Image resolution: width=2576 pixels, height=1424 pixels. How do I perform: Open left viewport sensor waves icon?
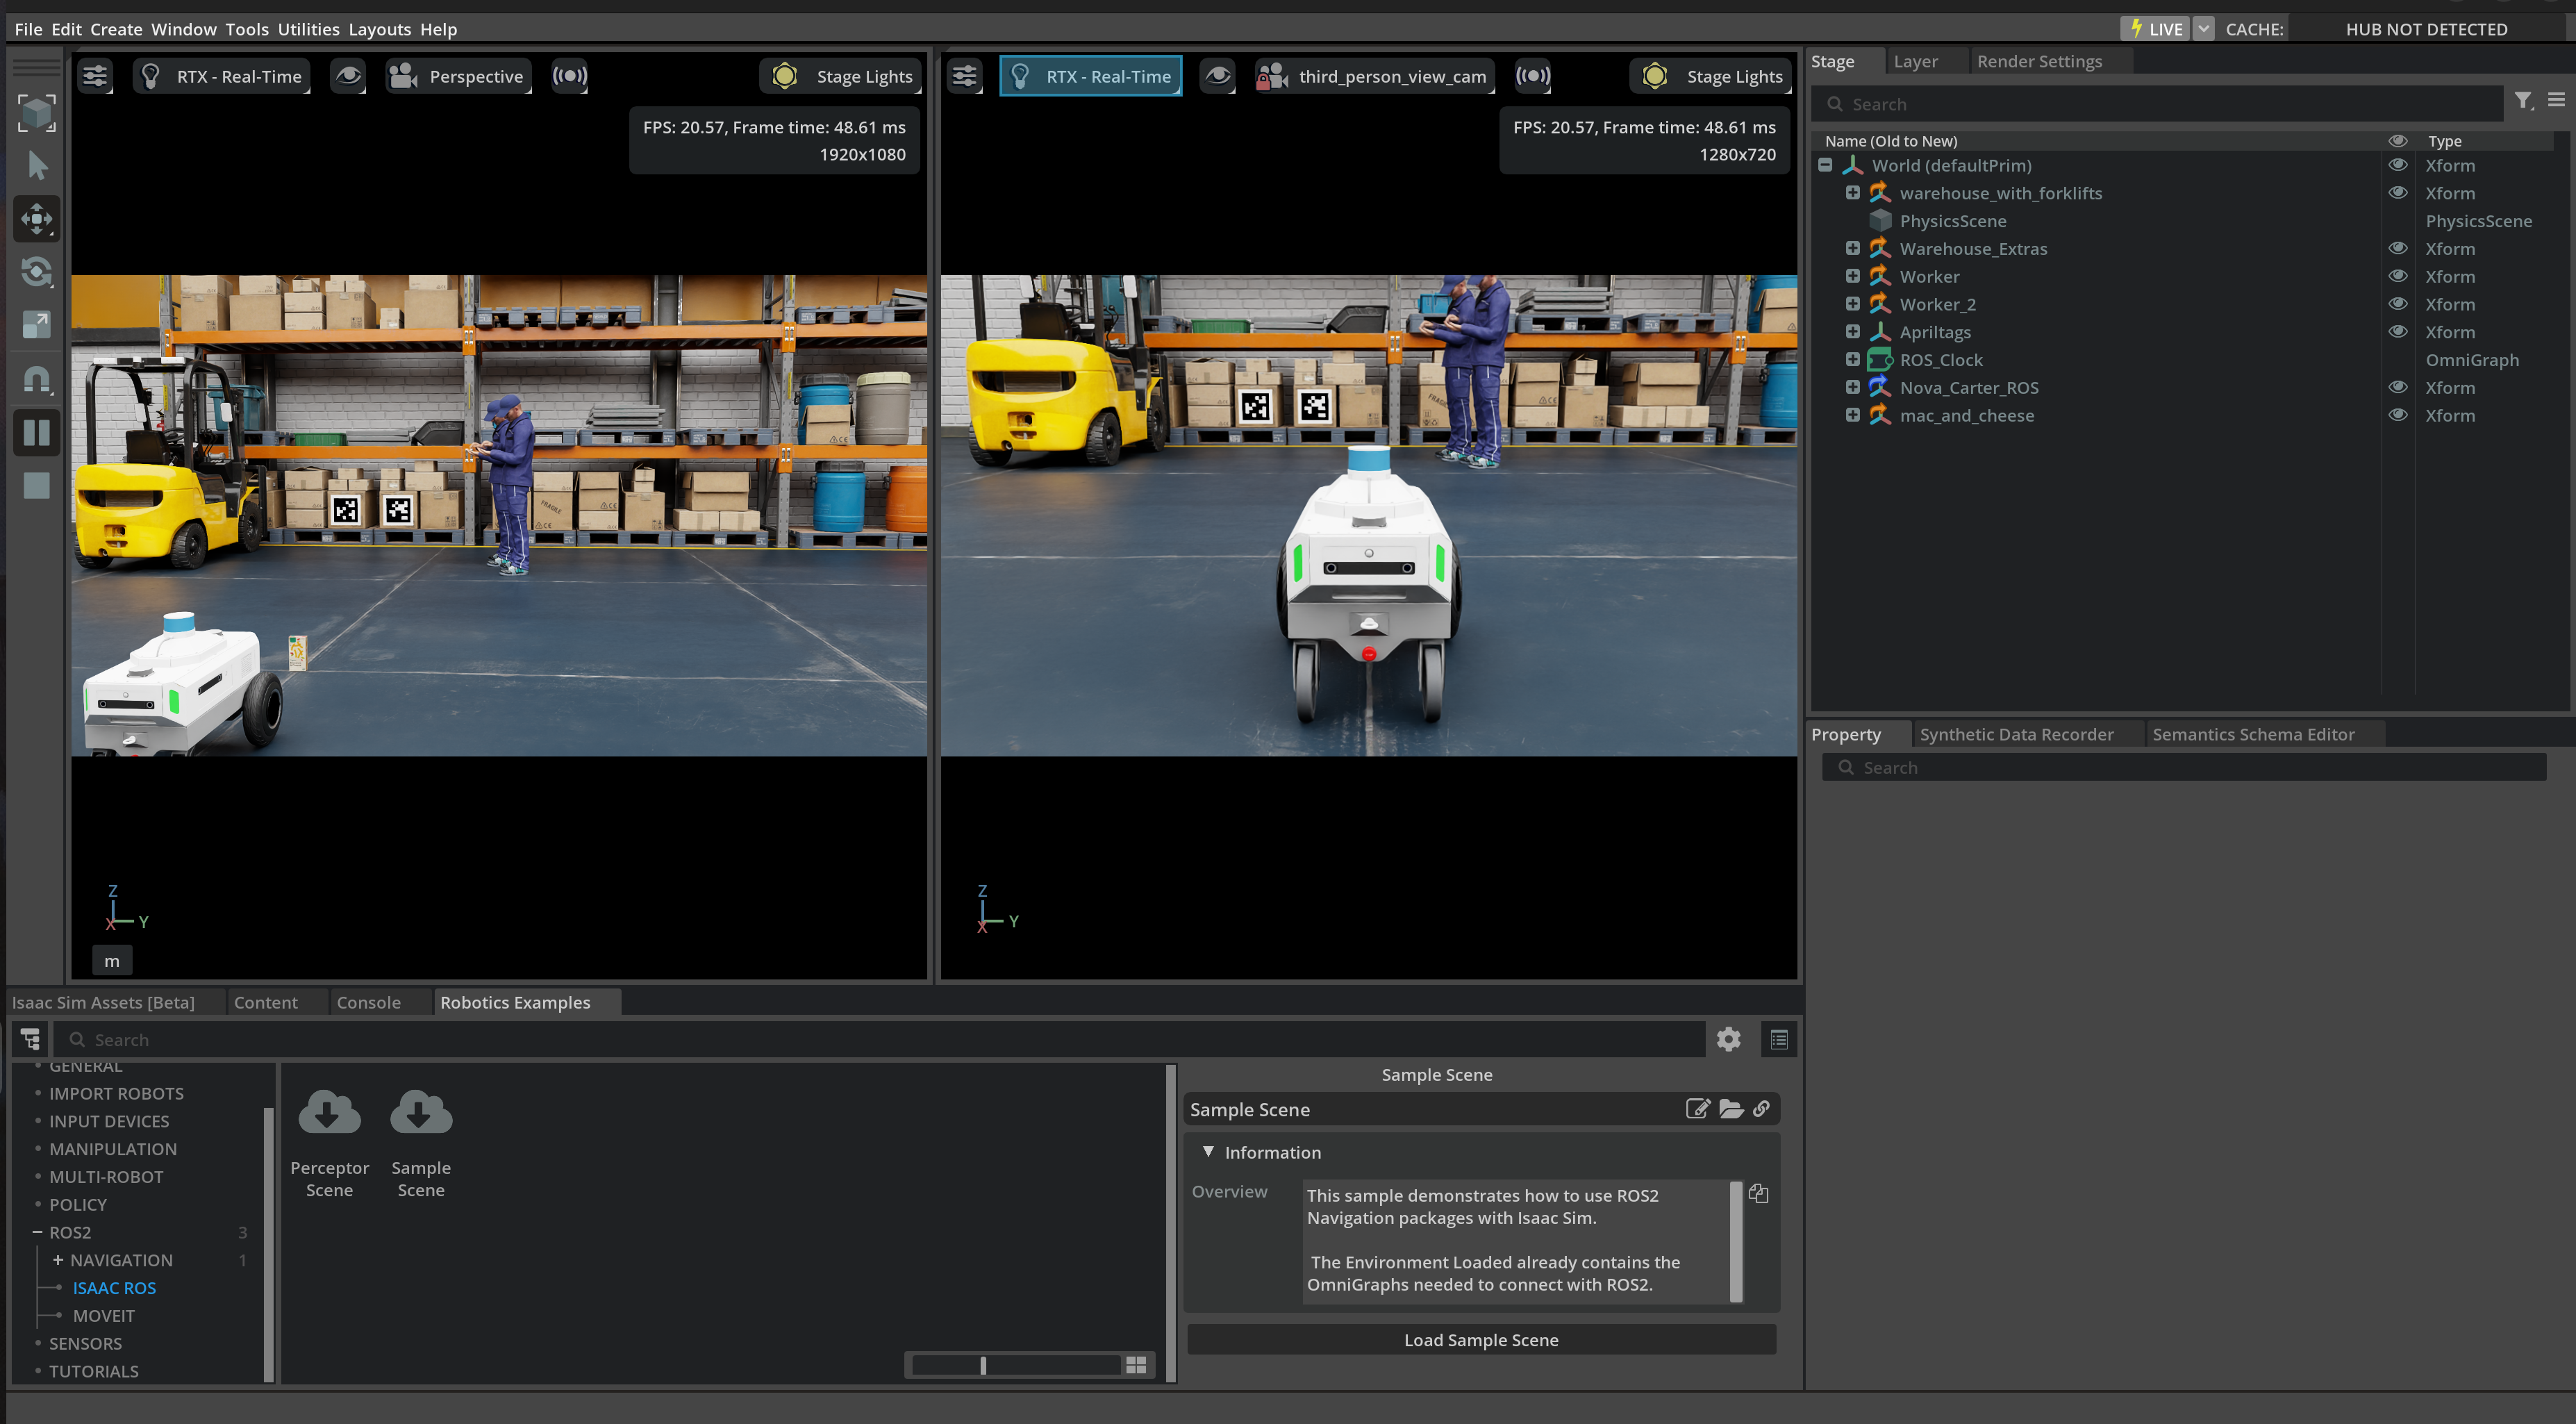pyautogui.click(x=570, y=76)
